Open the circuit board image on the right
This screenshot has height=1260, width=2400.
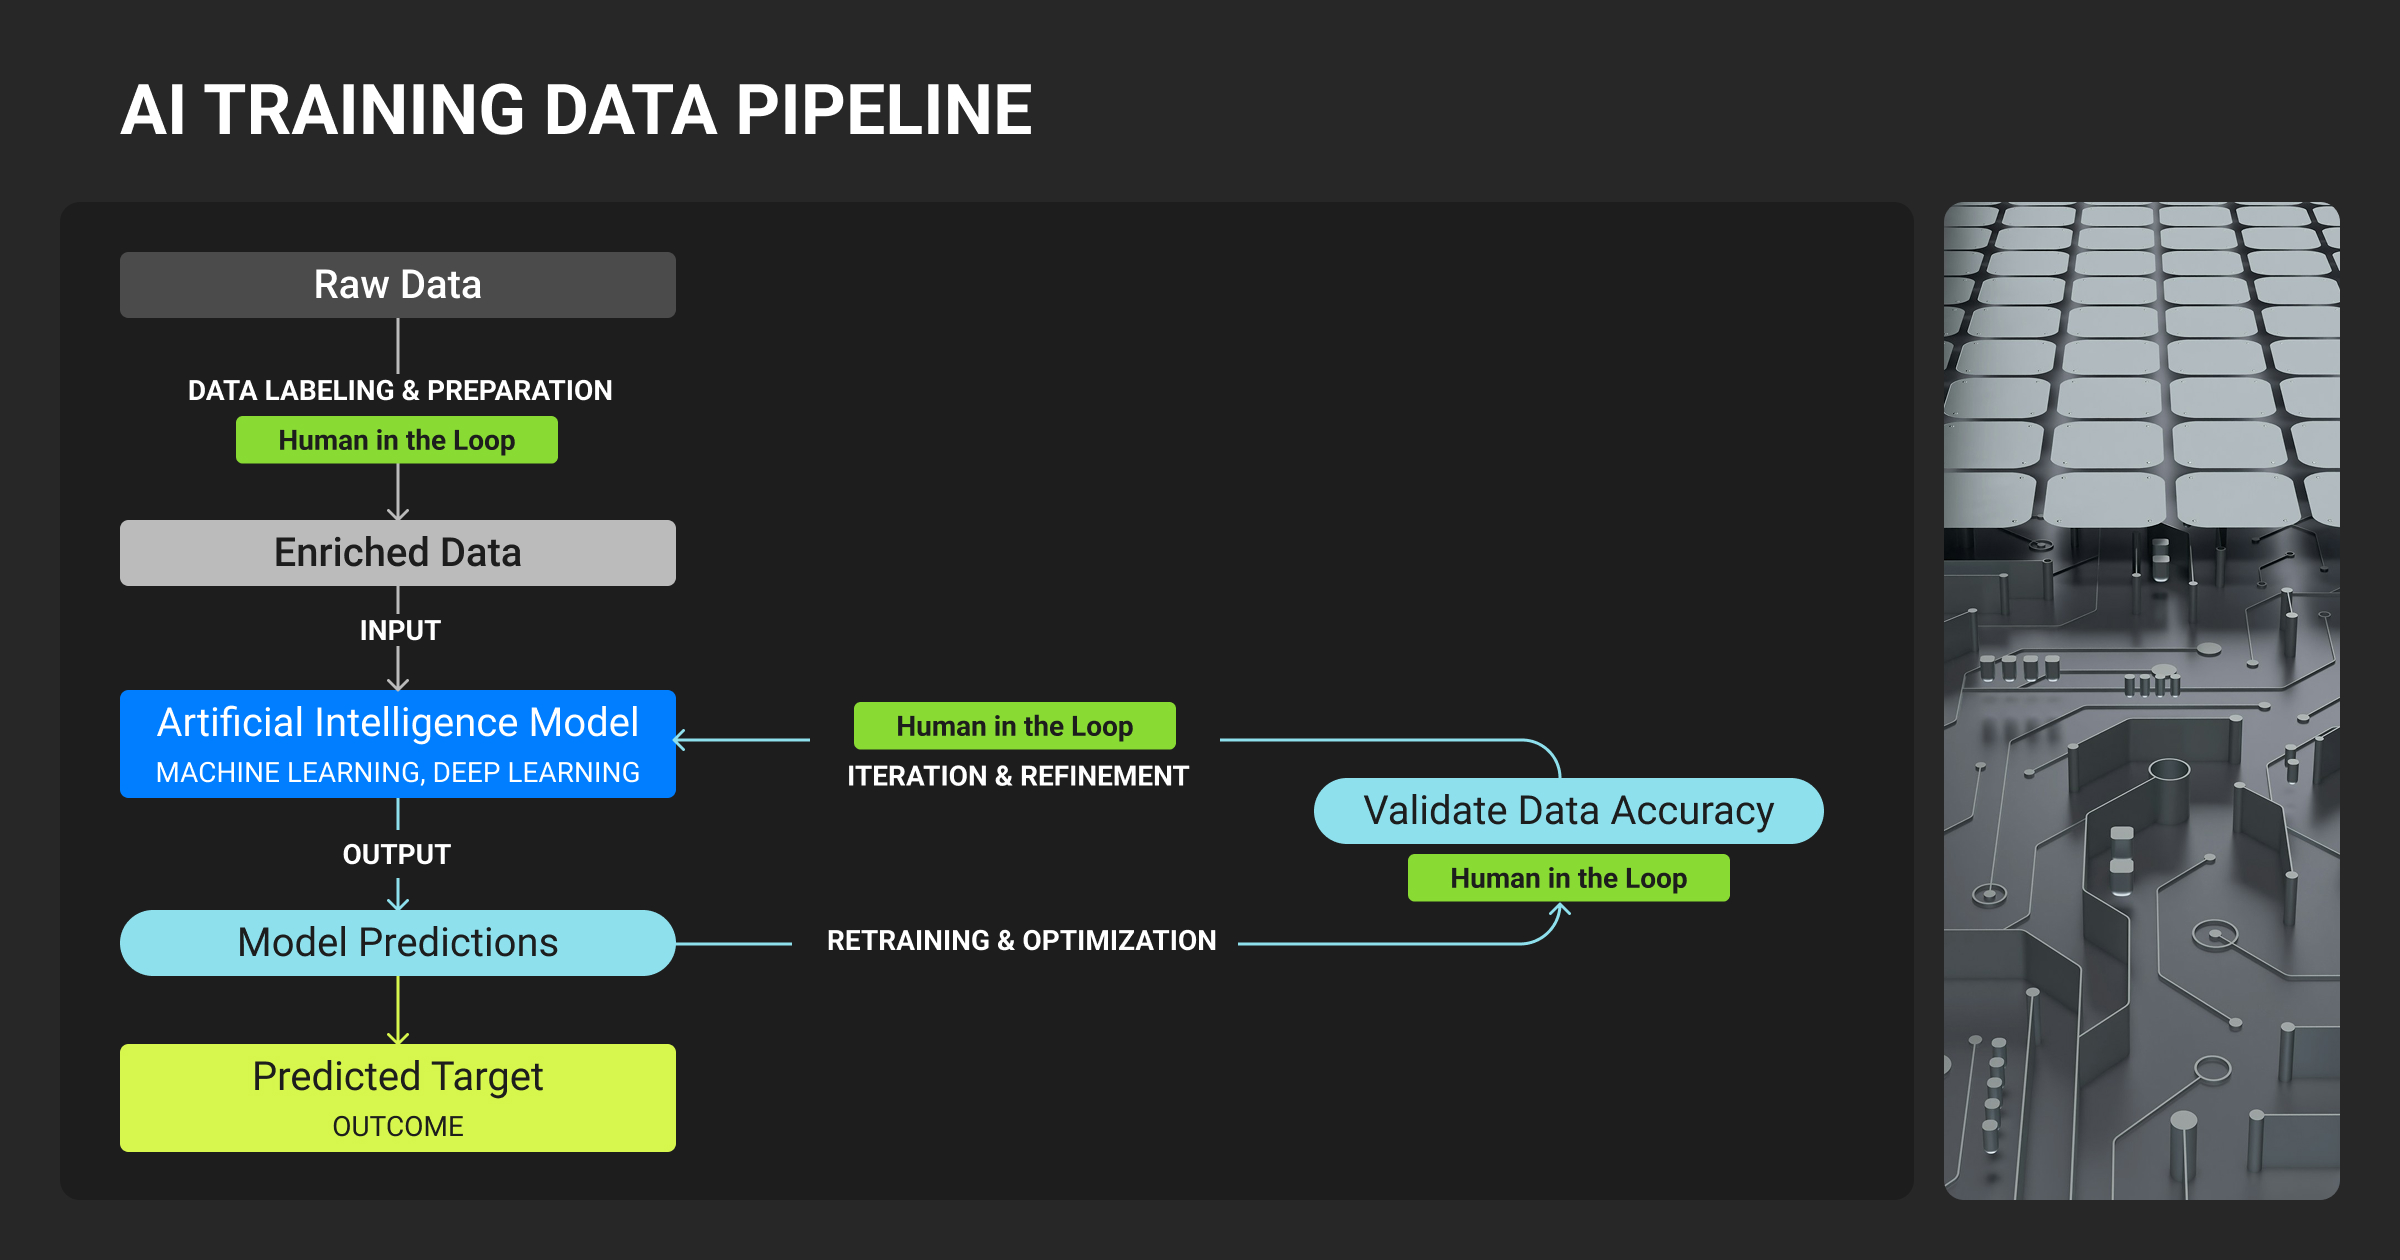2141,700
